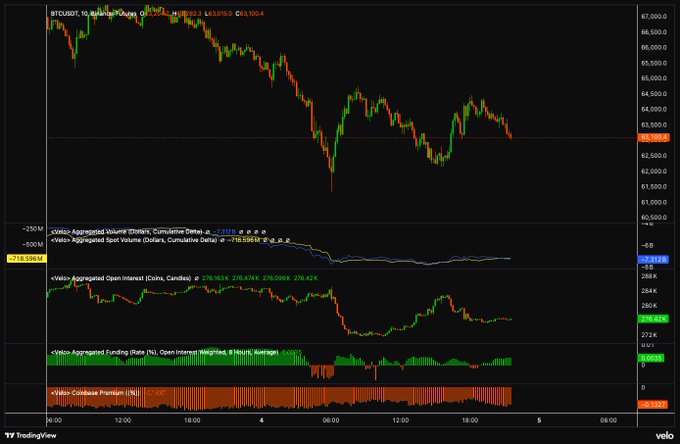
Task: Click the date 4 marker on time axis
Action: tap(262, 420)
